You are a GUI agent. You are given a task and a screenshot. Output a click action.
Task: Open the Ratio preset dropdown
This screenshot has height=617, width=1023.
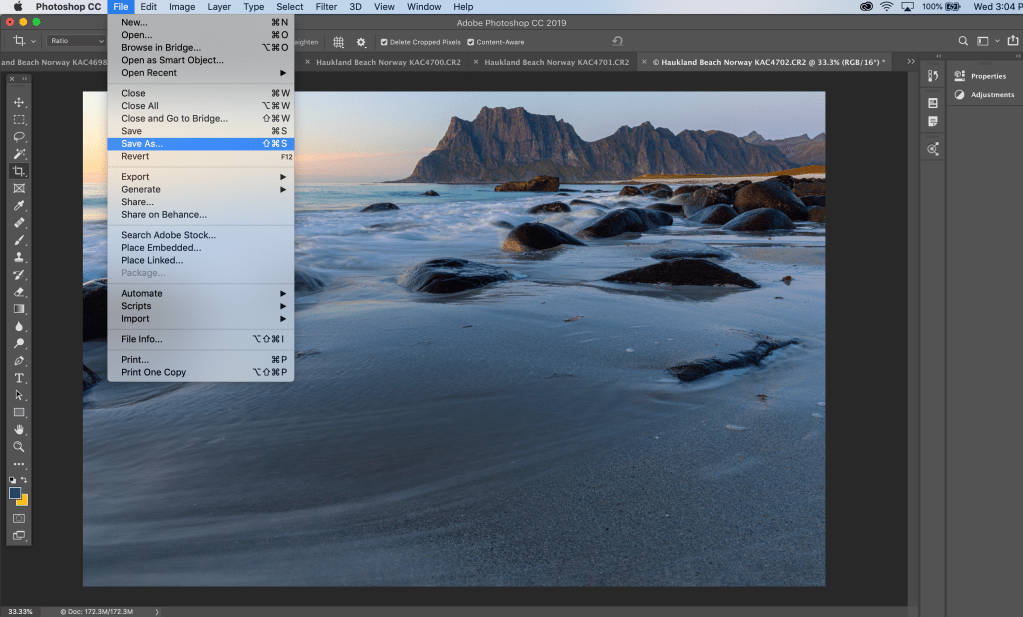pos(75,41)
